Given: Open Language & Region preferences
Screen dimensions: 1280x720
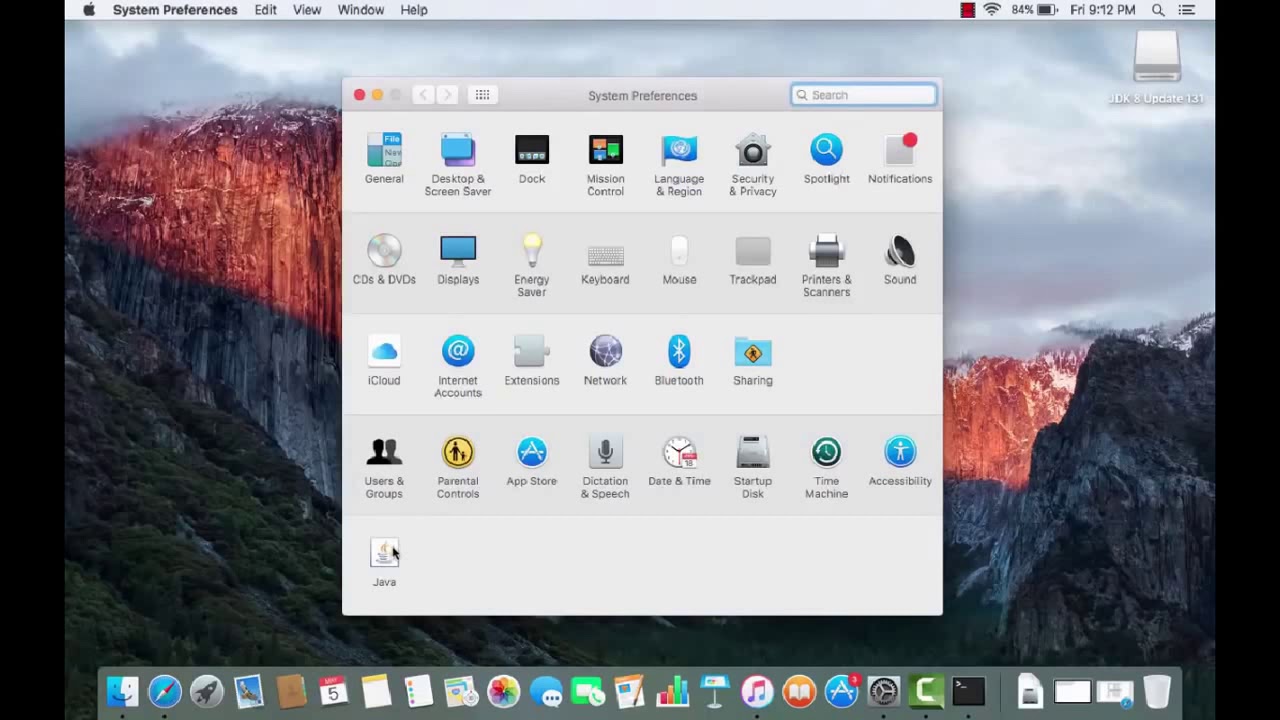Looking at the screenshot, I should point(679,164).
